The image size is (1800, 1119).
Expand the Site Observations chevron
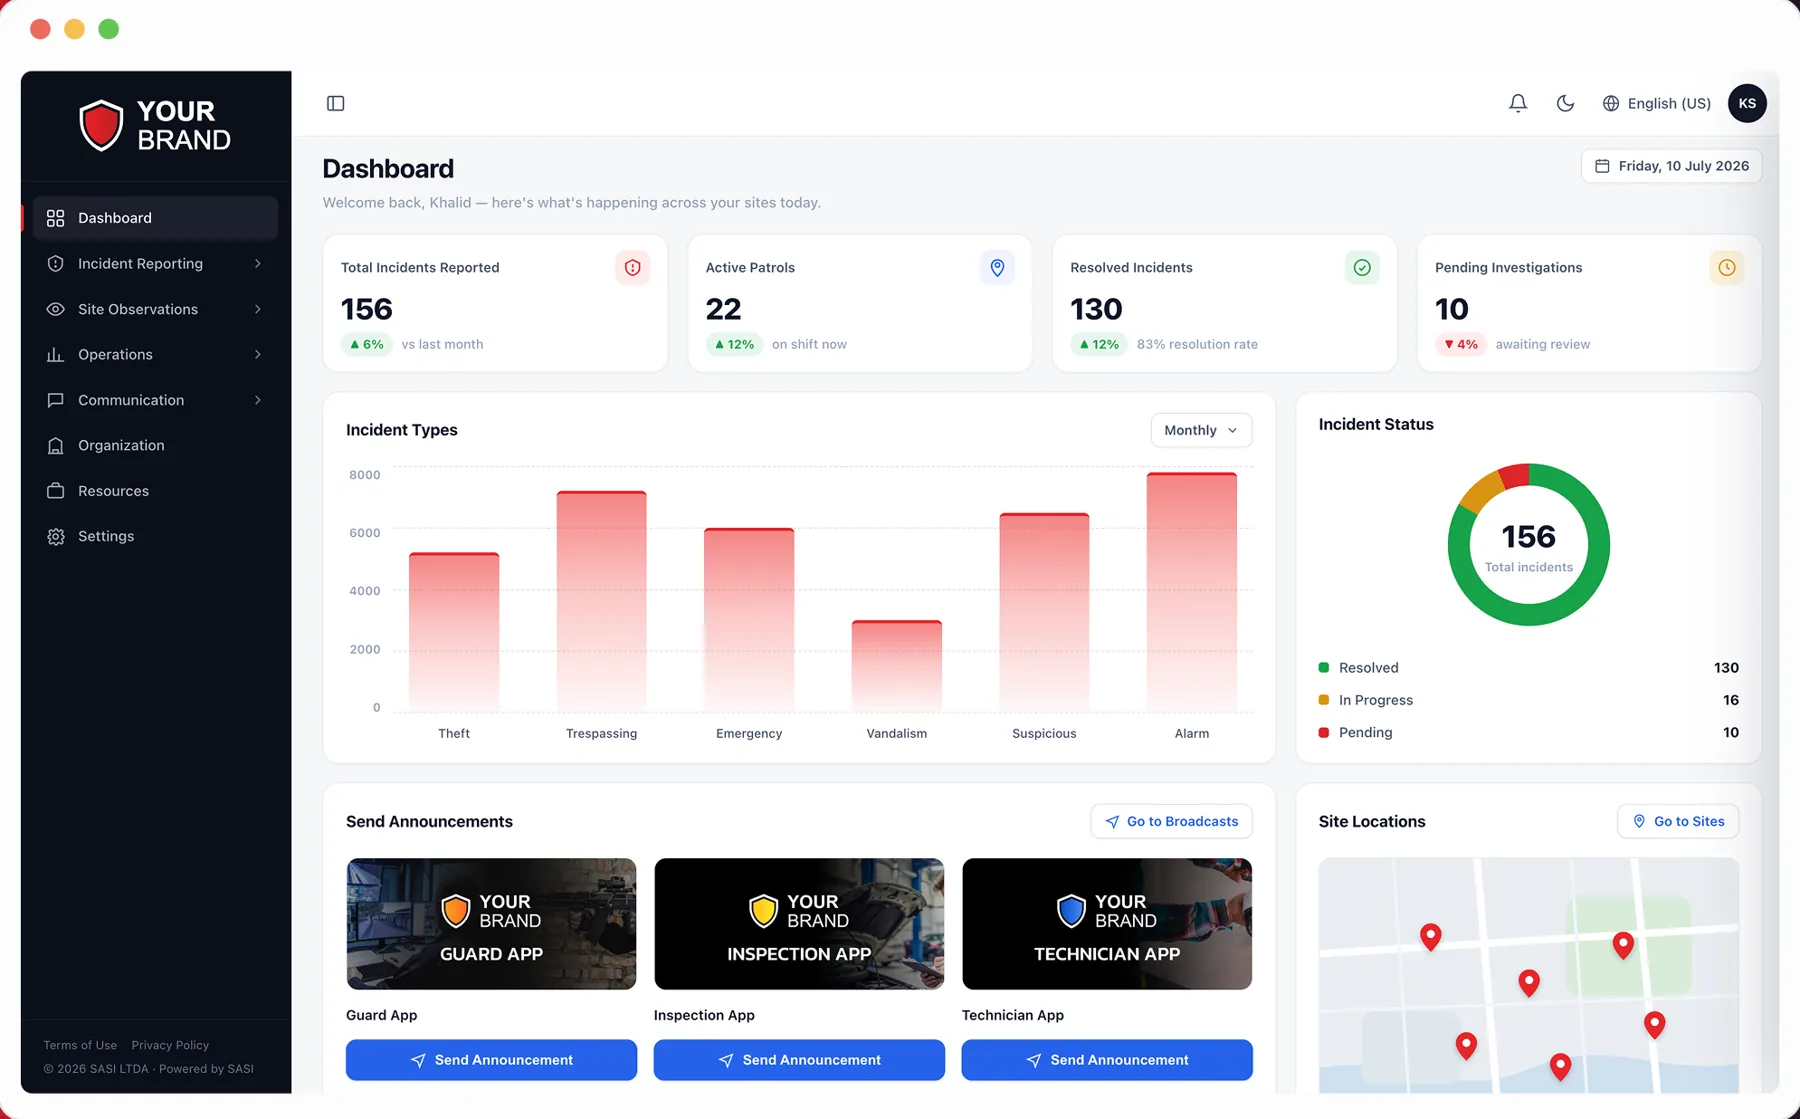(258, 309)
